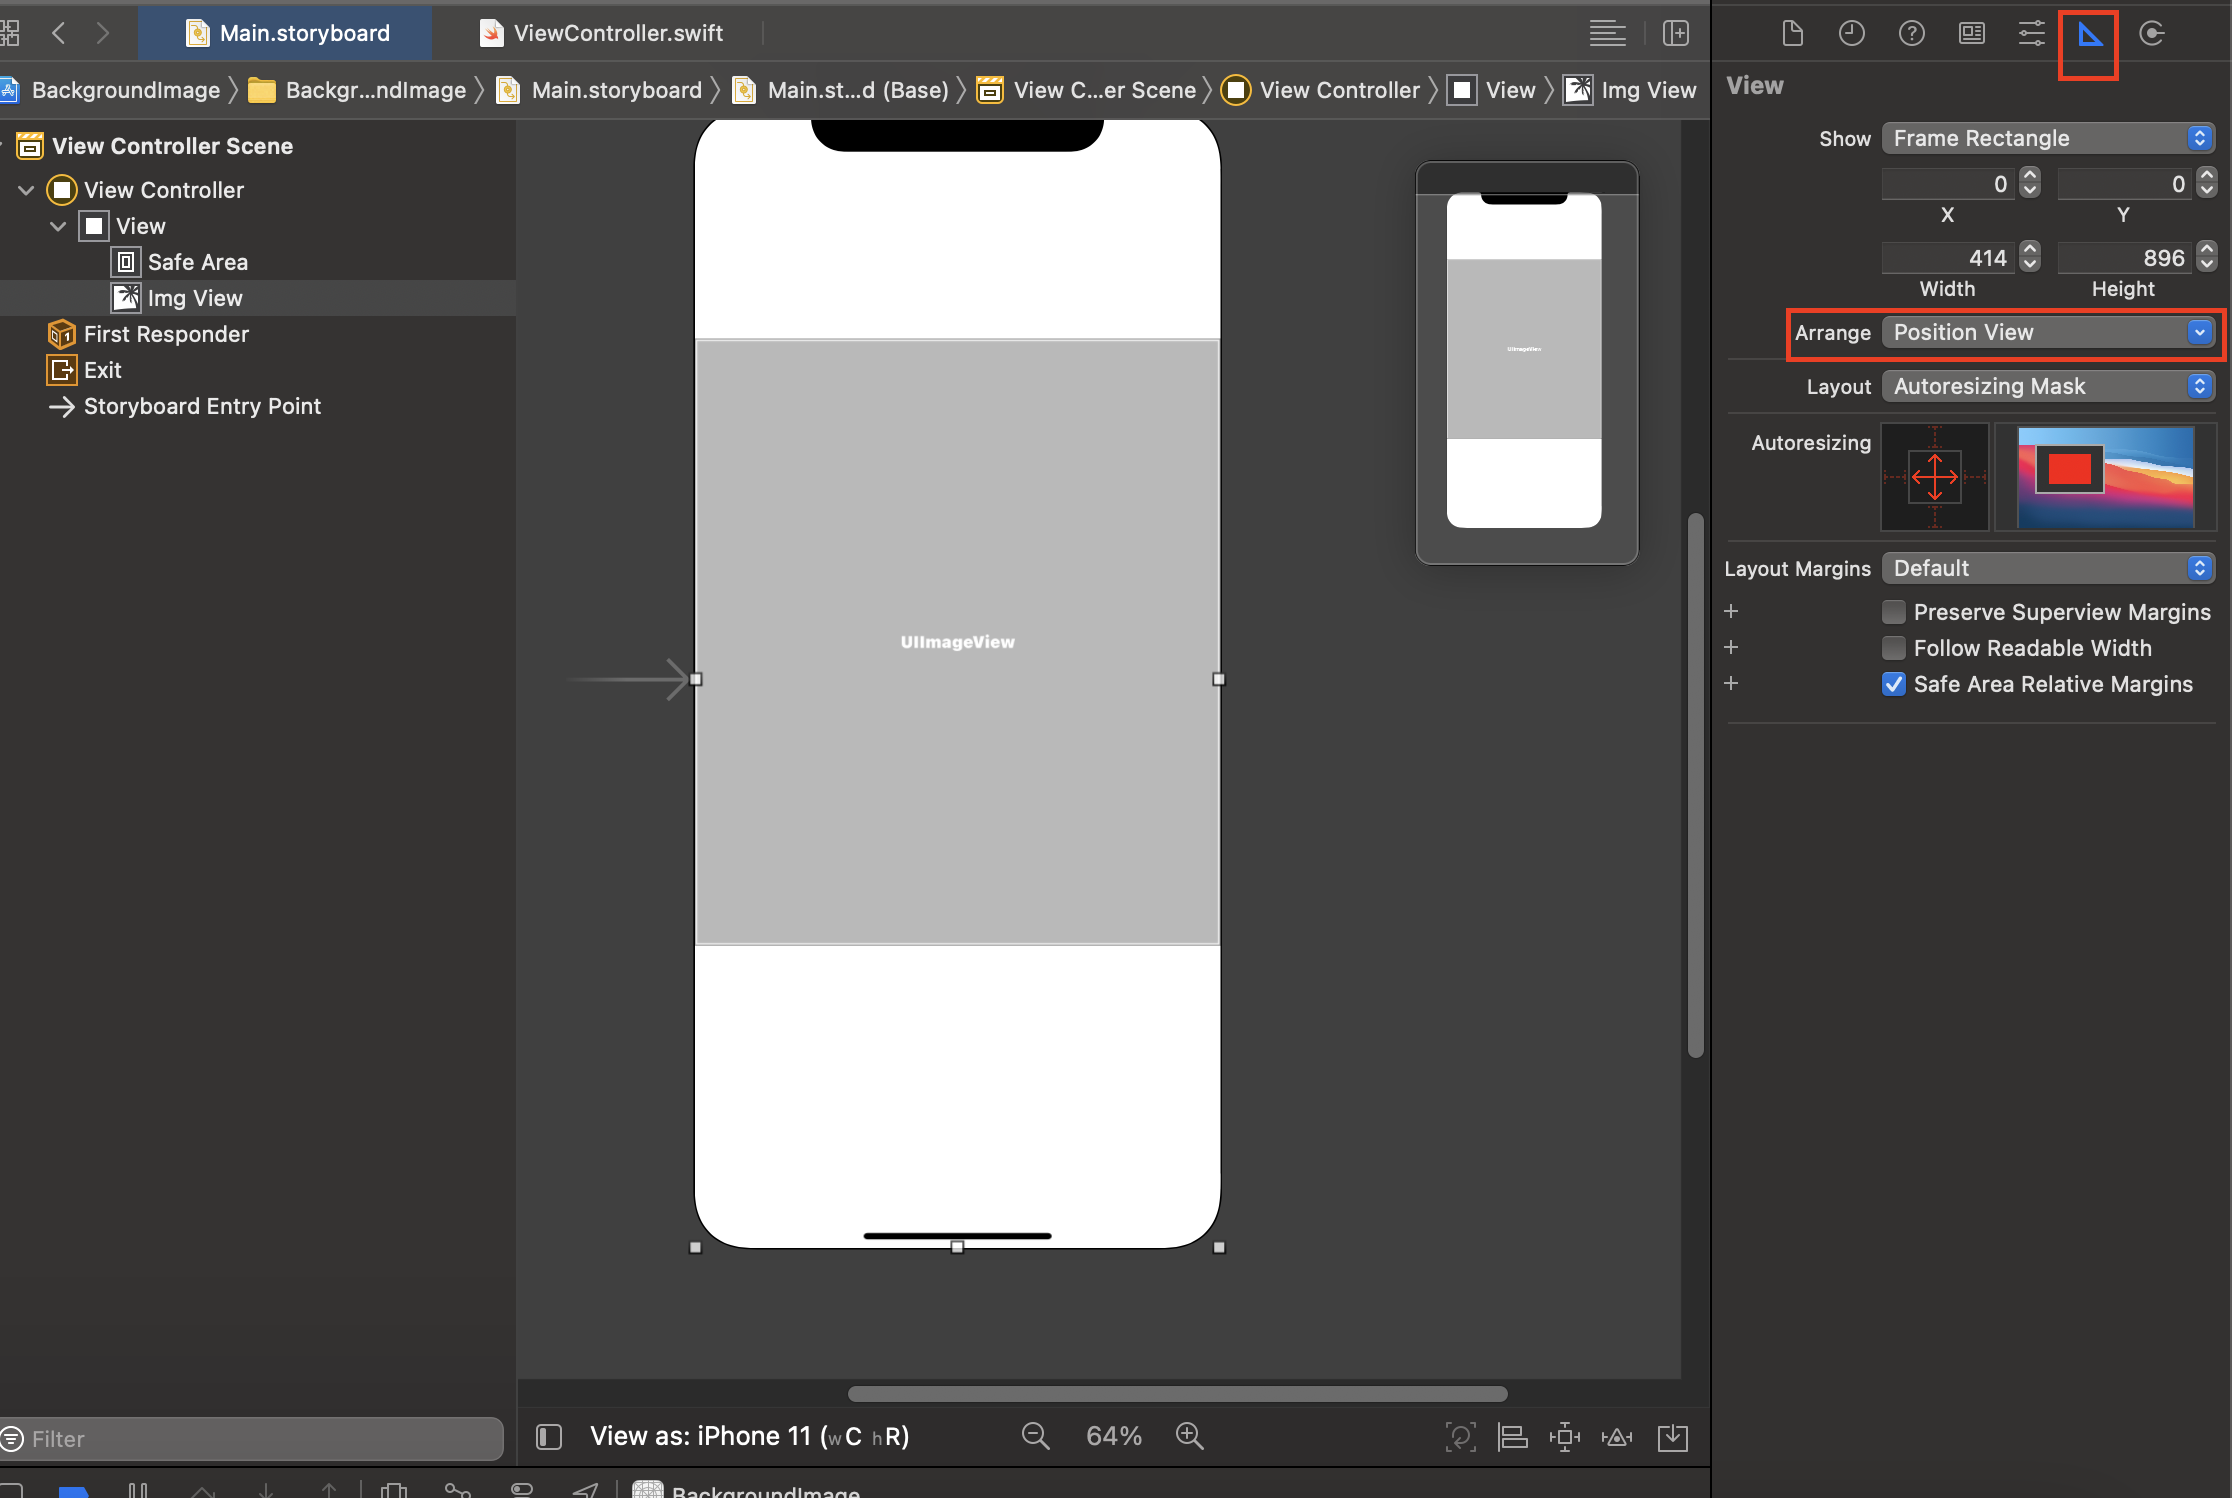Enable Follow Readable Width
This screenshot has height=1498, width=2232.
tap(1893, 648)
